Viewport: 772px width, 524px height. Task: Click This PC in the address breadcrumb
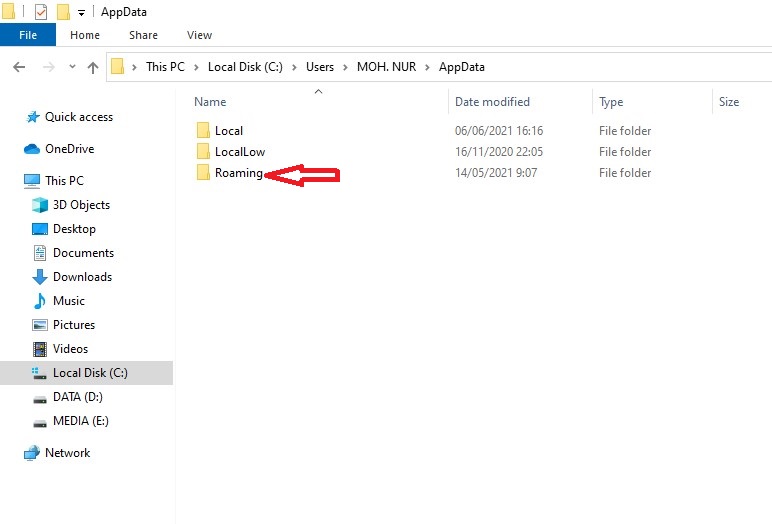(165, 66)
